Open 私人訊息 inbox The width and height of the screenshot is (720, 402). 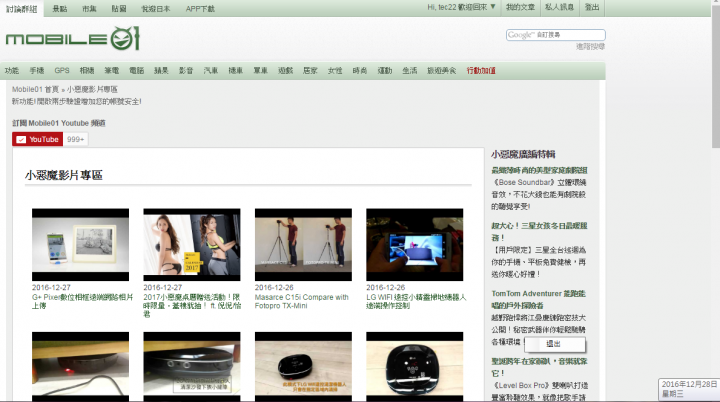[x=559, y=7]
